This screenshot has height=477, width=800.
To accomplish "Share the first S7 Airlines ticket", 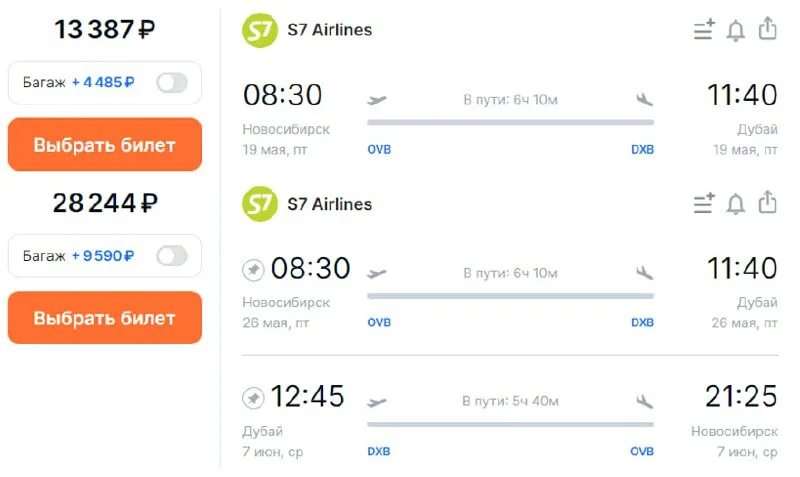I will (x=767, y=29).
